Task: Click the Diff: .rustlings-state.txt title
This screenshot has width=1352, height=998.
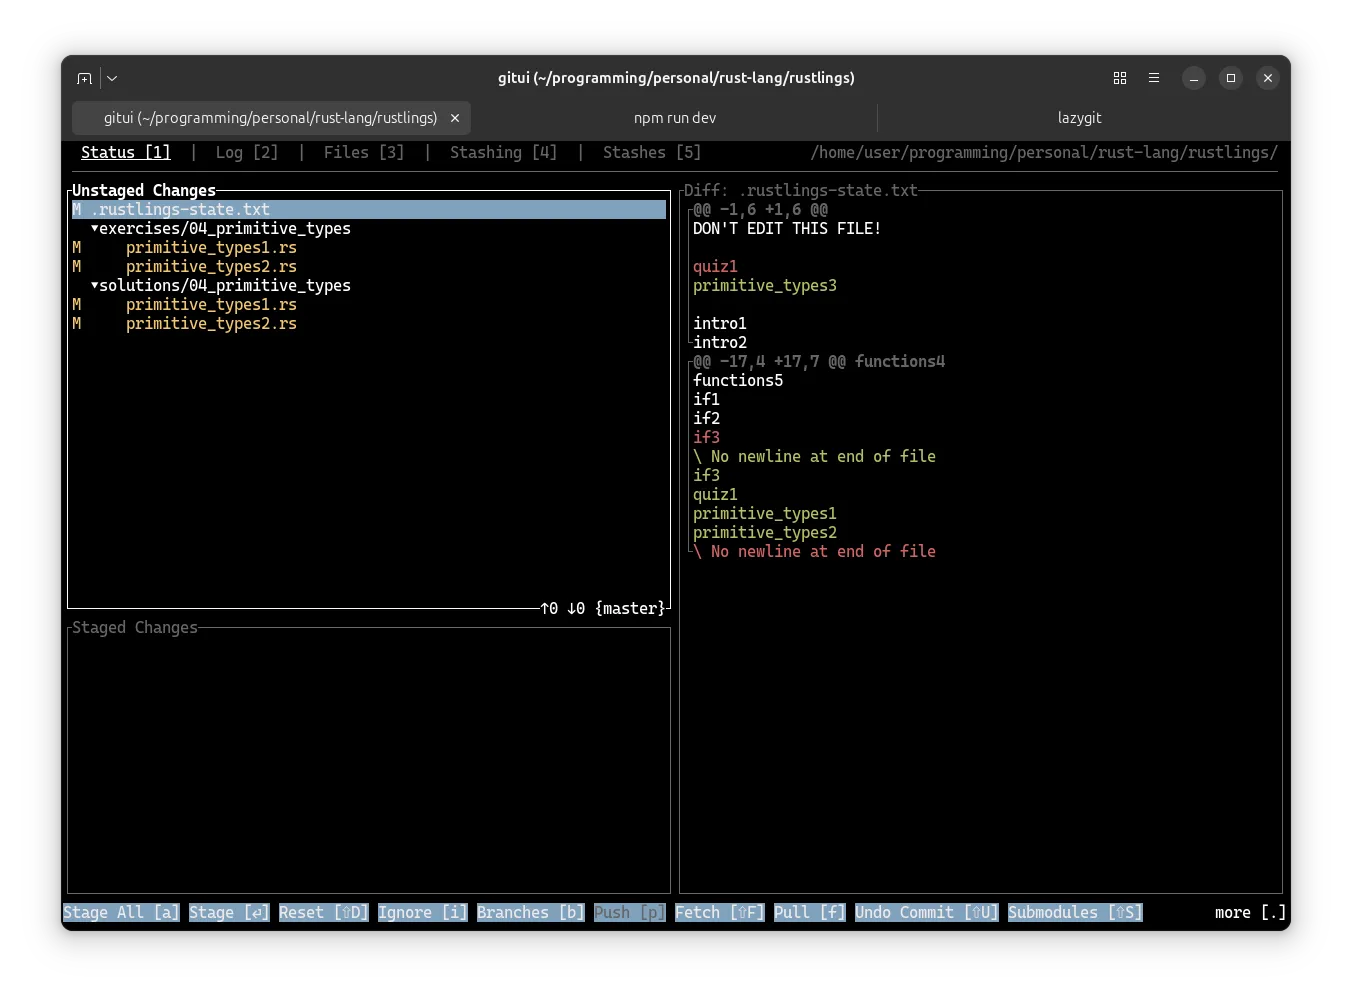Action: [x=801, y=191]
